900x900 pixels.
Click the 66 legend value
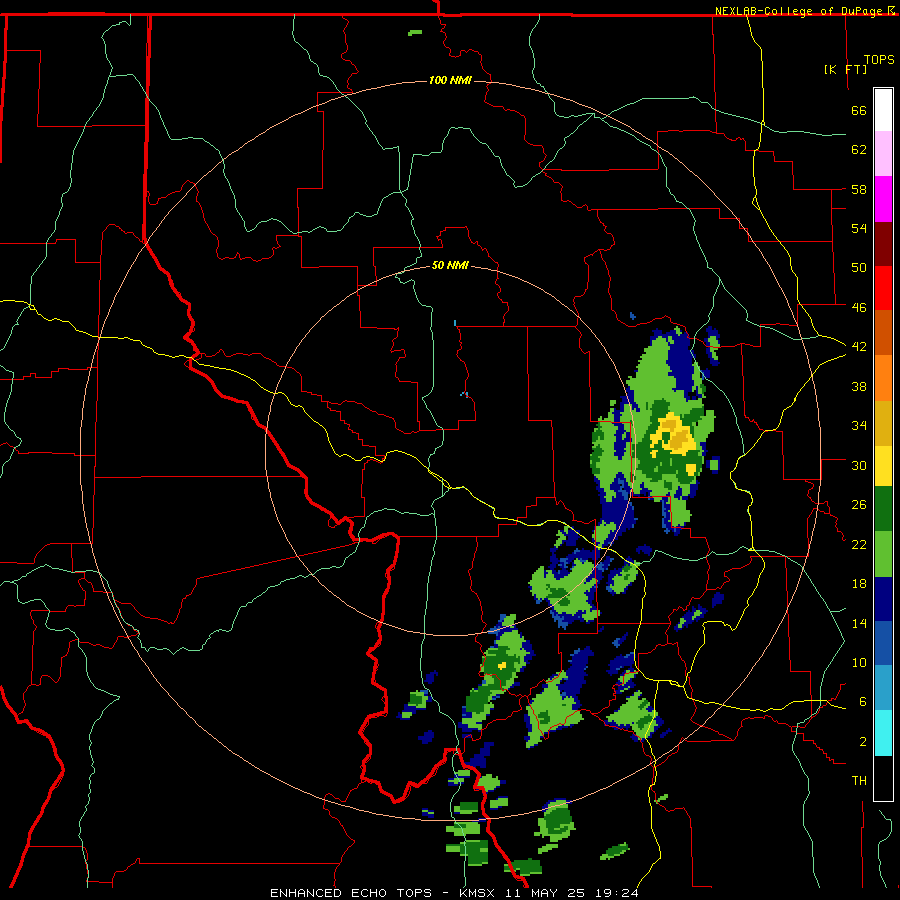point(859,111)
